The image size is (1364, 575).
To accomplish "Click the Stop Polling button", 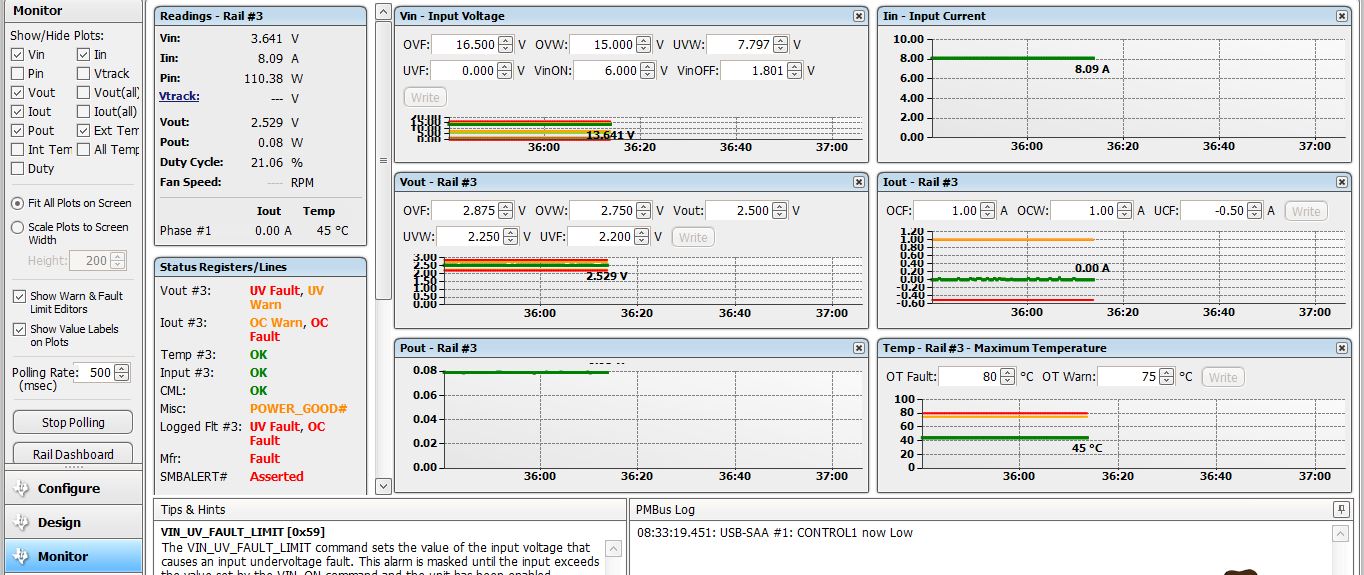I will click(73, 422).
